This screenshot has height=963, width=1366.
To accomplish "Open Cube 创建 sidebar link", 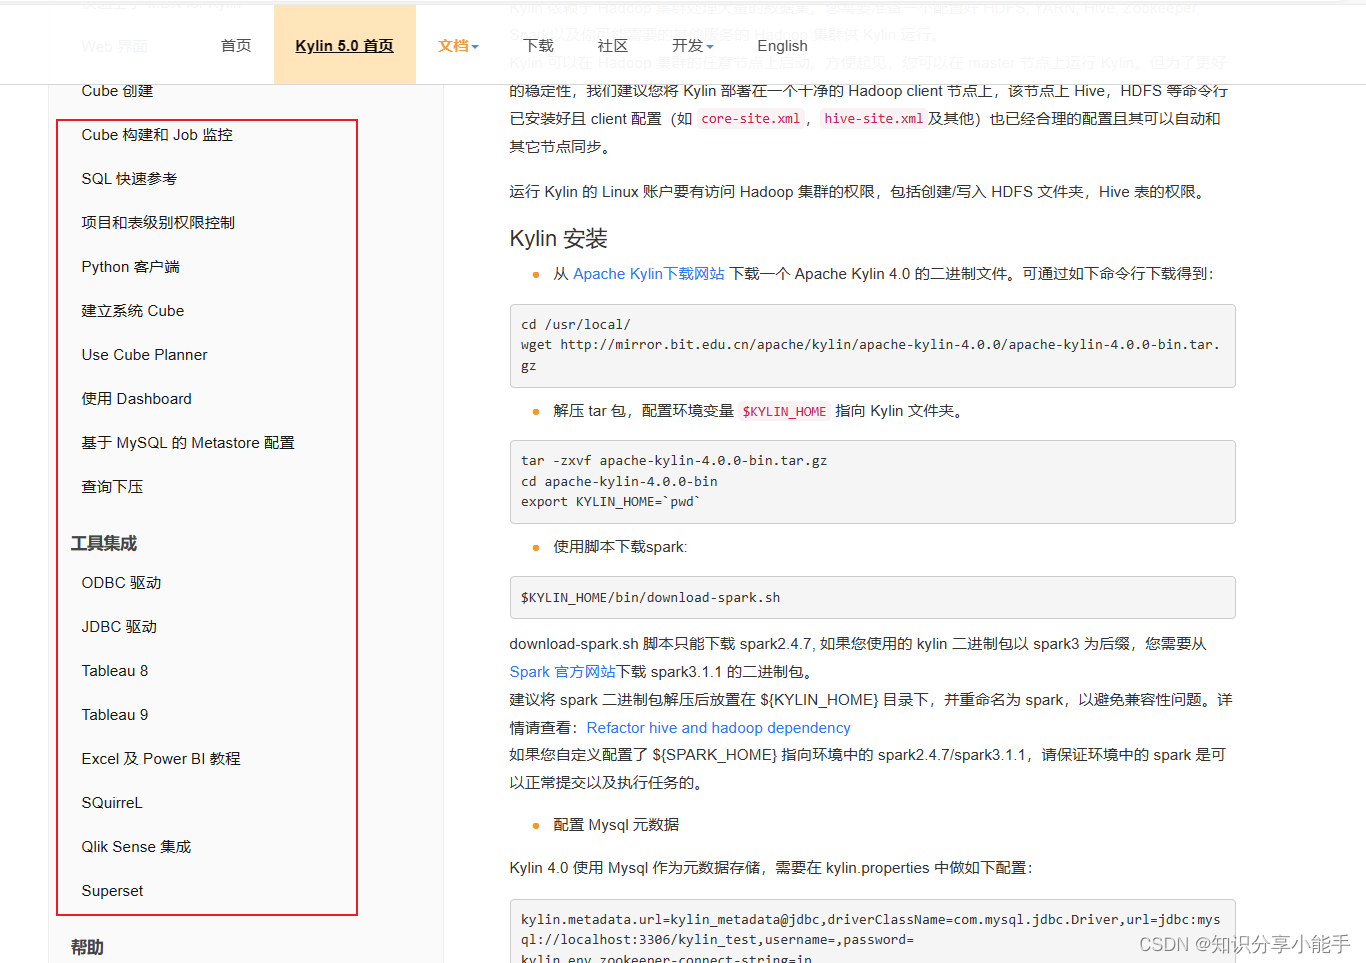I will click(117, 91).
